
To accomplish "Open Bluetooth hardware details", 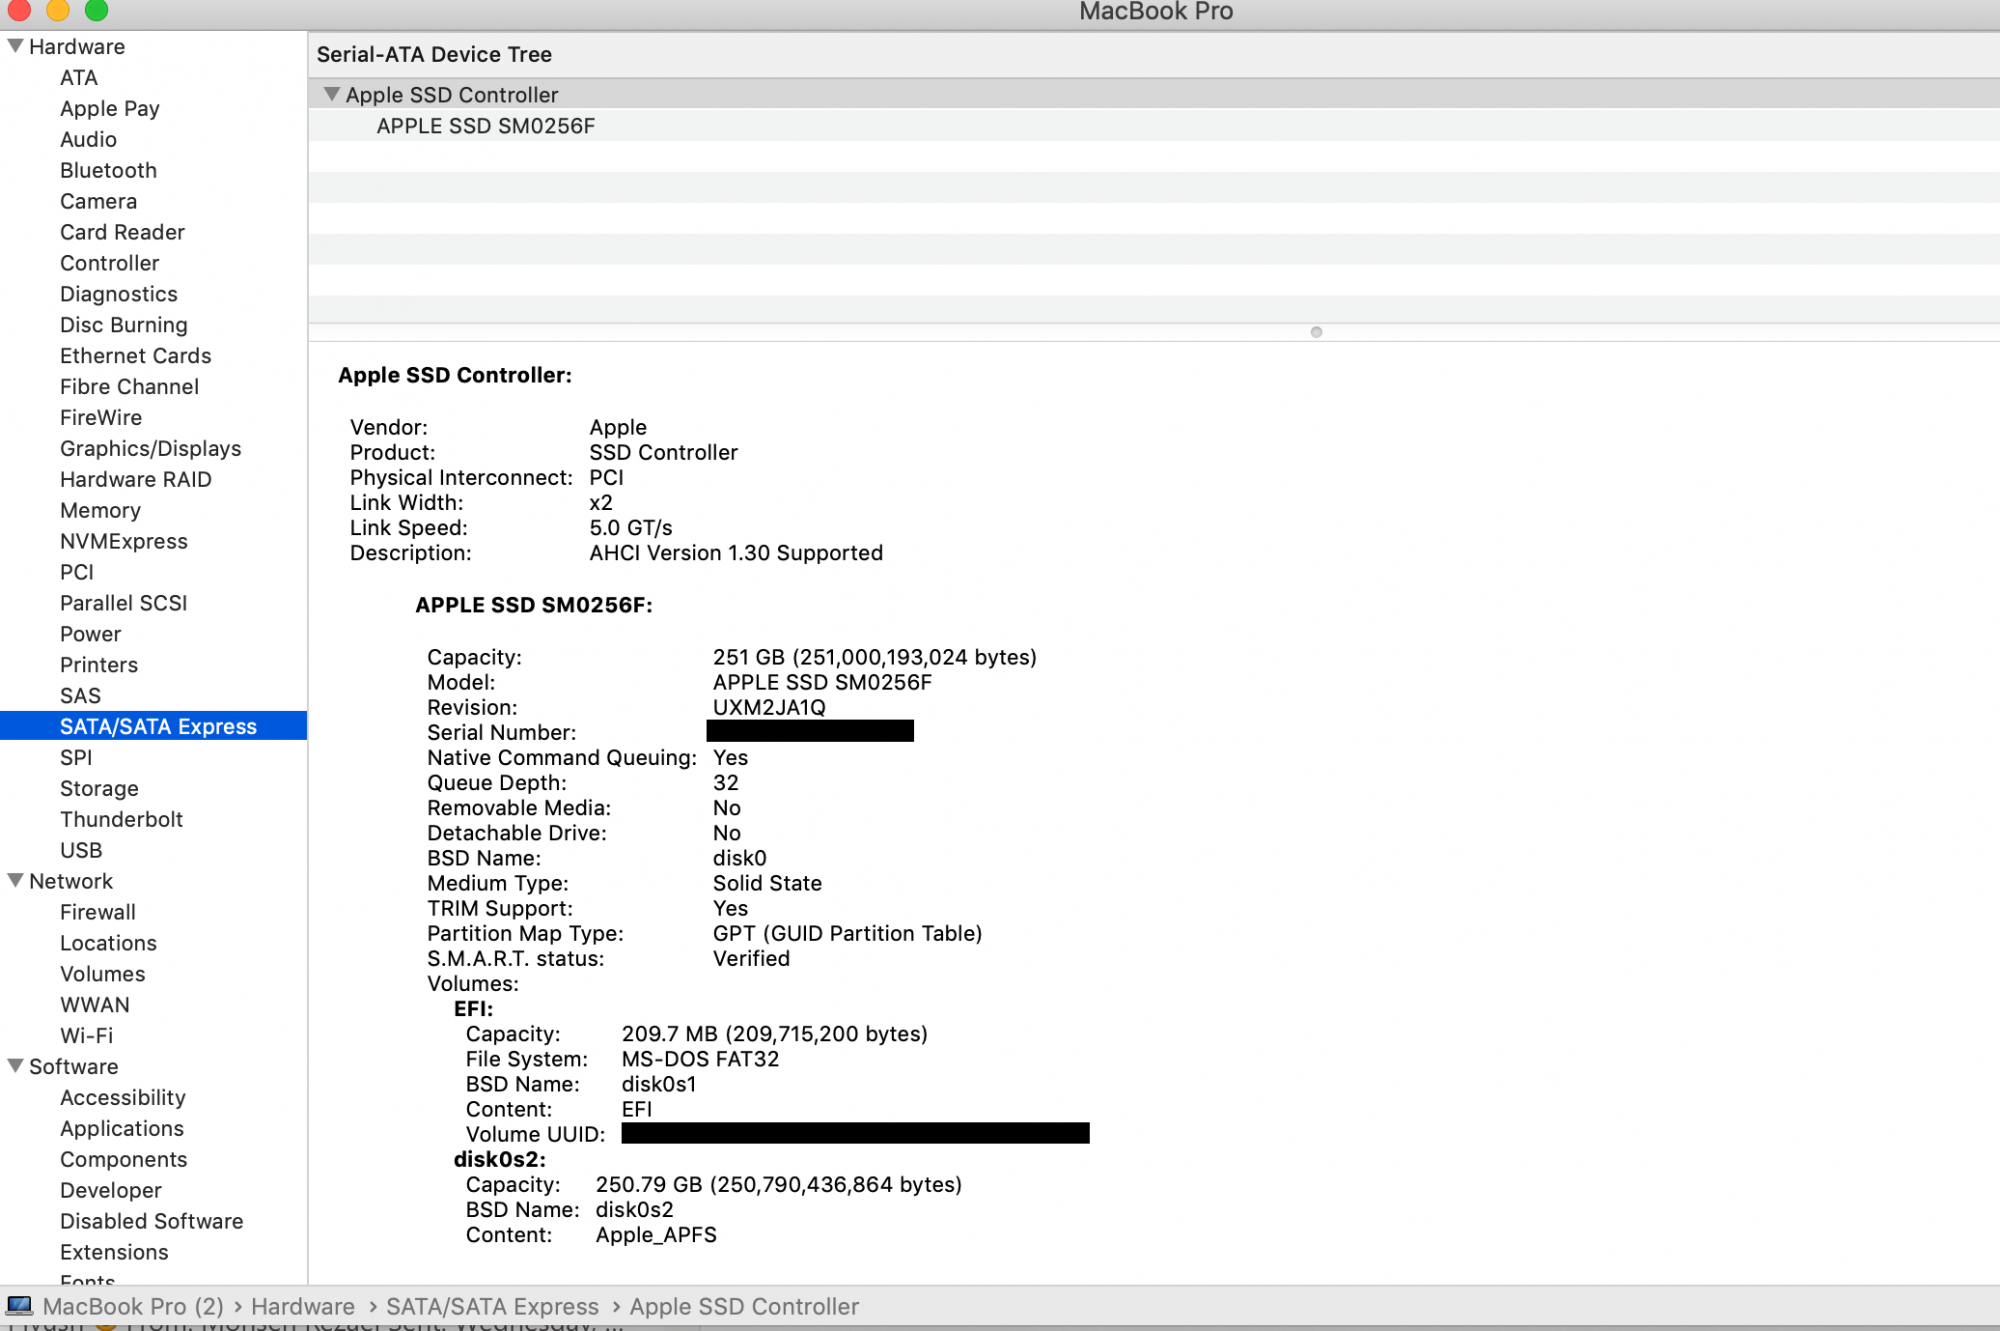I will [108, 170].
